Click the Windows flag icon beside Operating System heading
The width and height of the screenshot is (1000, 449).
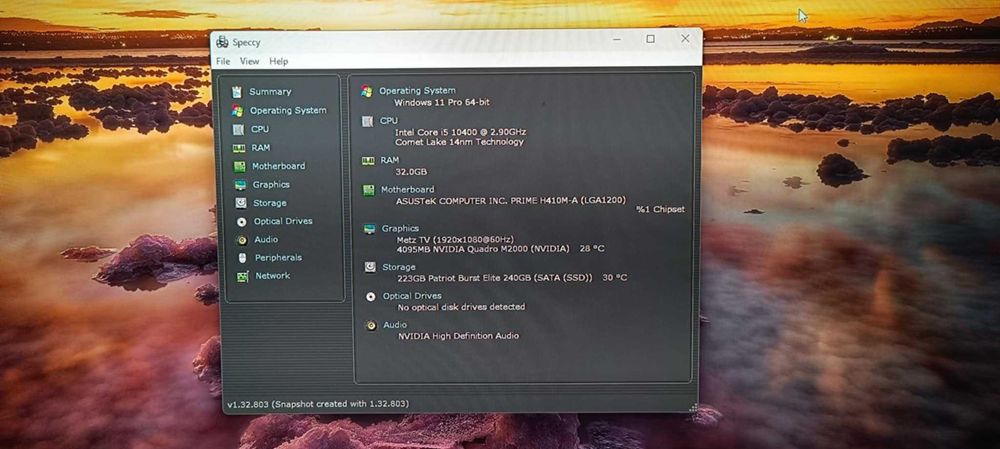click(x=367, y=91)
